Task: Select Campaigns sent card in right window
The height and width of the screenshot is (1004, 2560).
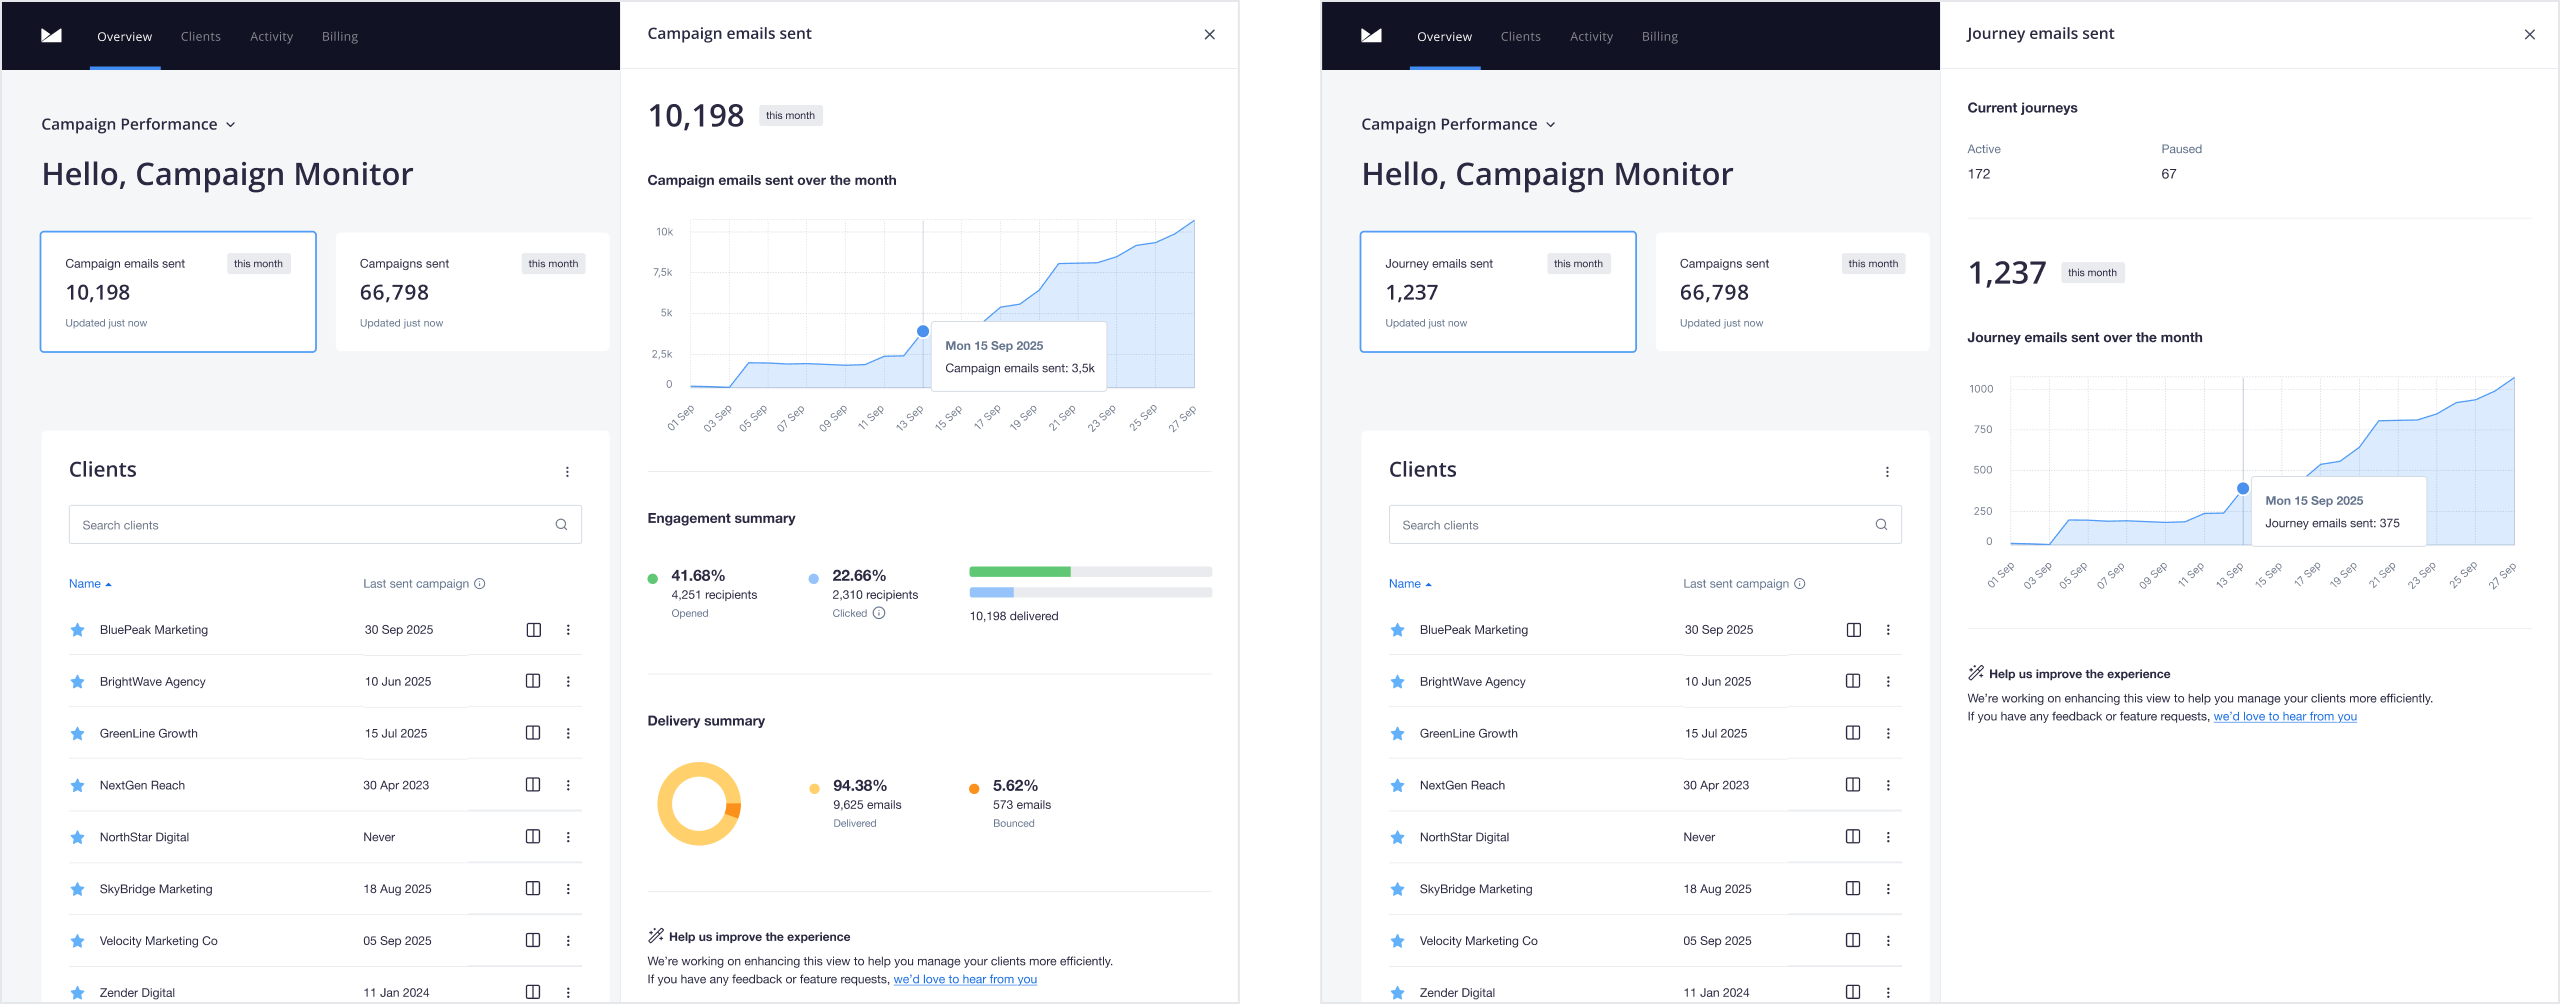Action: tap(1792, 292)
